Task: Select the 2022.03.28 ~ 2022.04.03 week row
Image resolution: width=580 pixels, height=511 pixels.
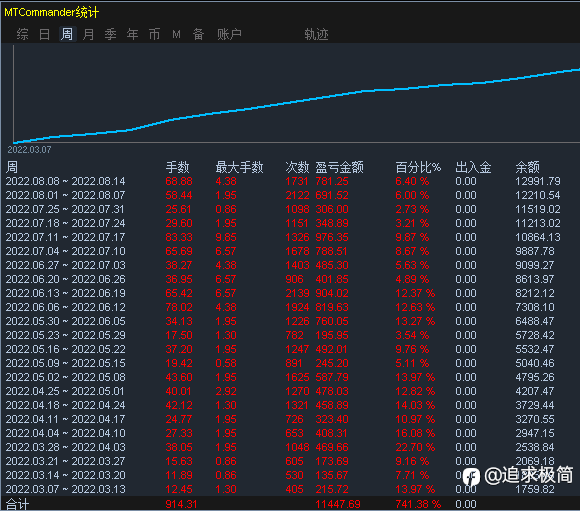Action: click(290, 447)
